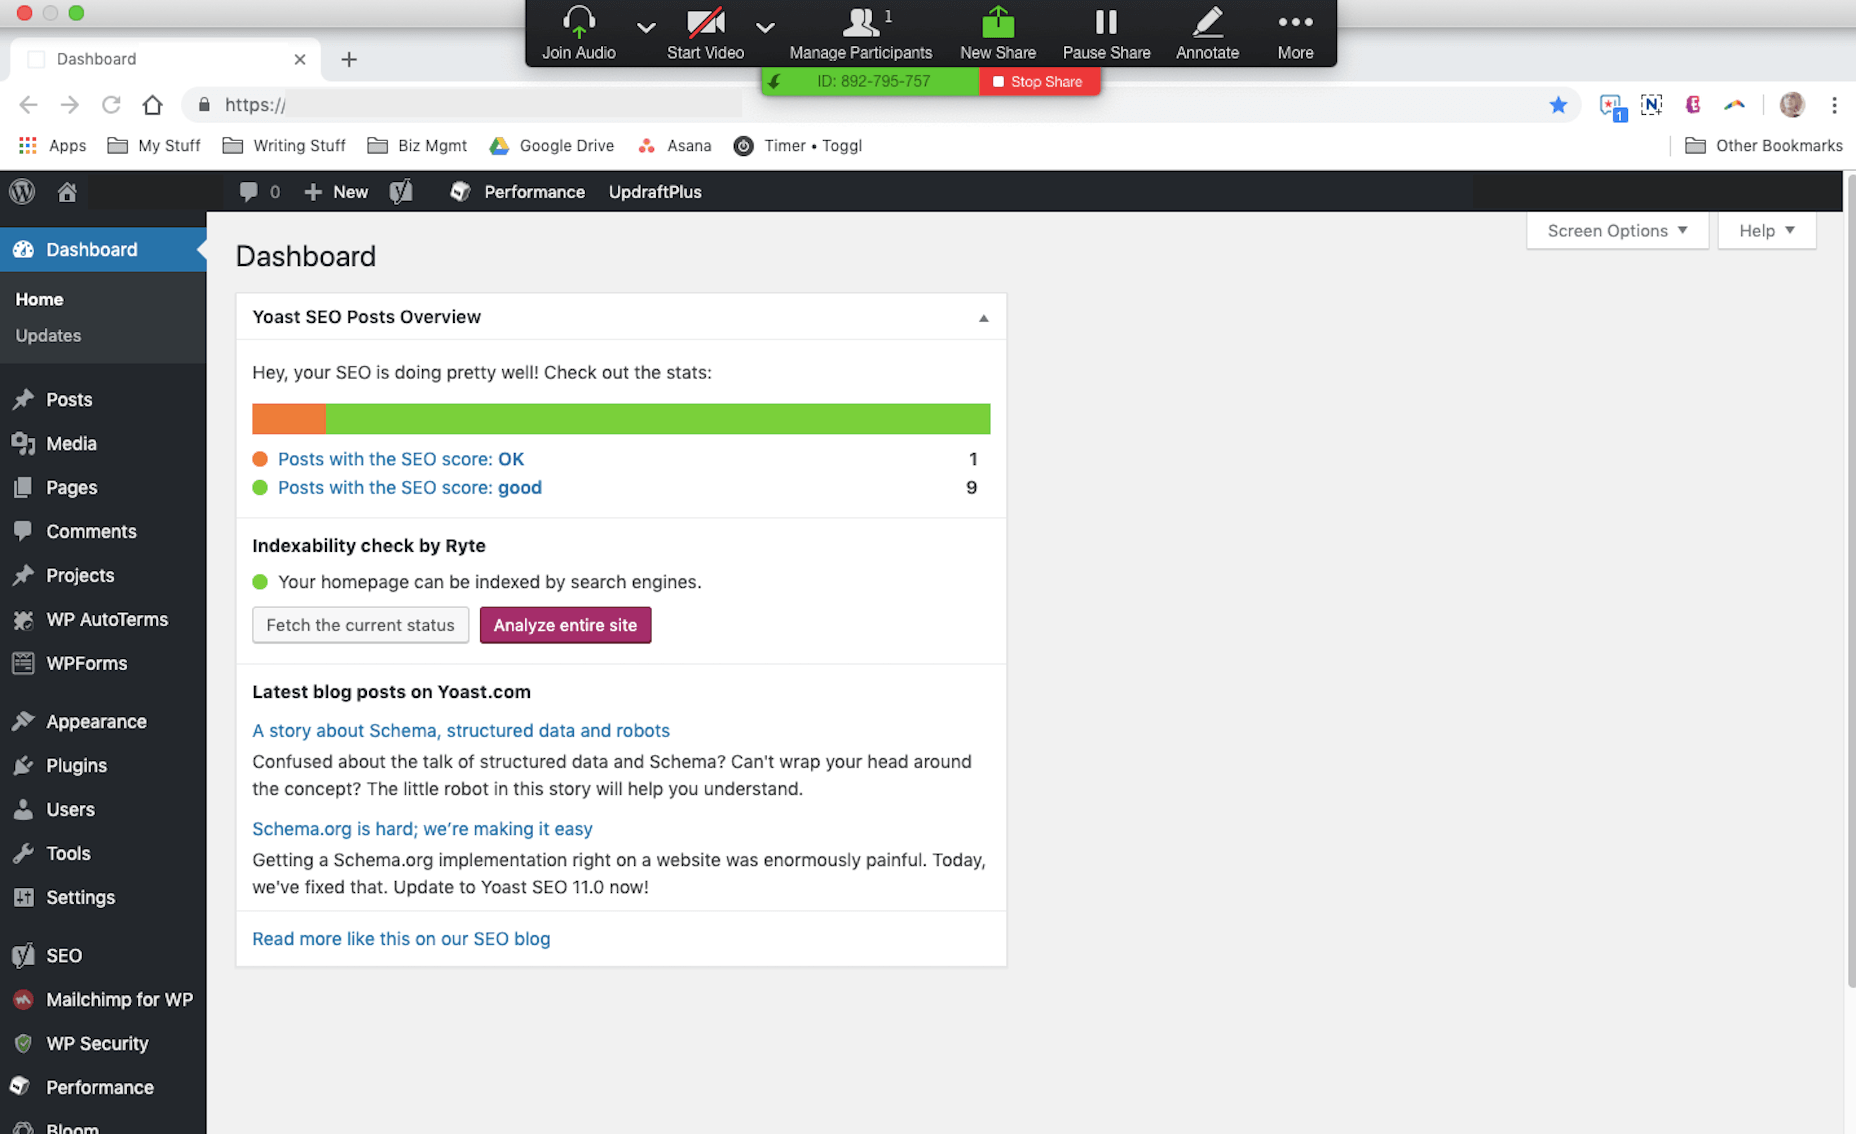The width and height of the screenshot is (1856, 1134).
Task: Open UpdraftPlus in the admin bar
Action: coord(655,192)
